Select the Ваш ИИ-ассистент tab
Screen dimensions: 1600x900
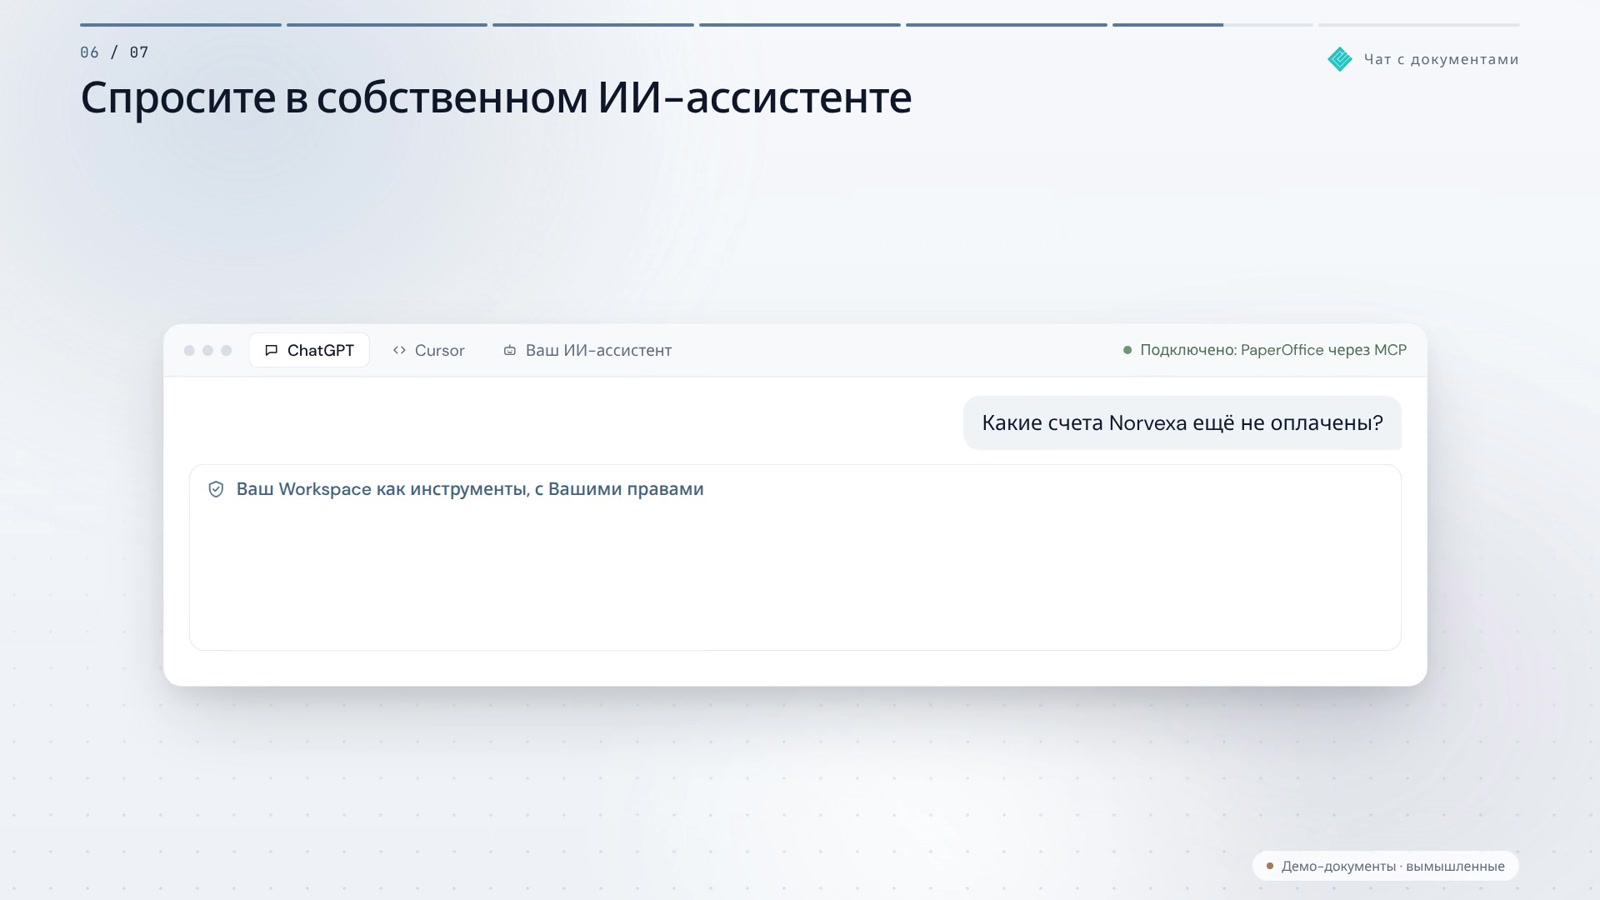pyautogui.click(x=588, y=350)
